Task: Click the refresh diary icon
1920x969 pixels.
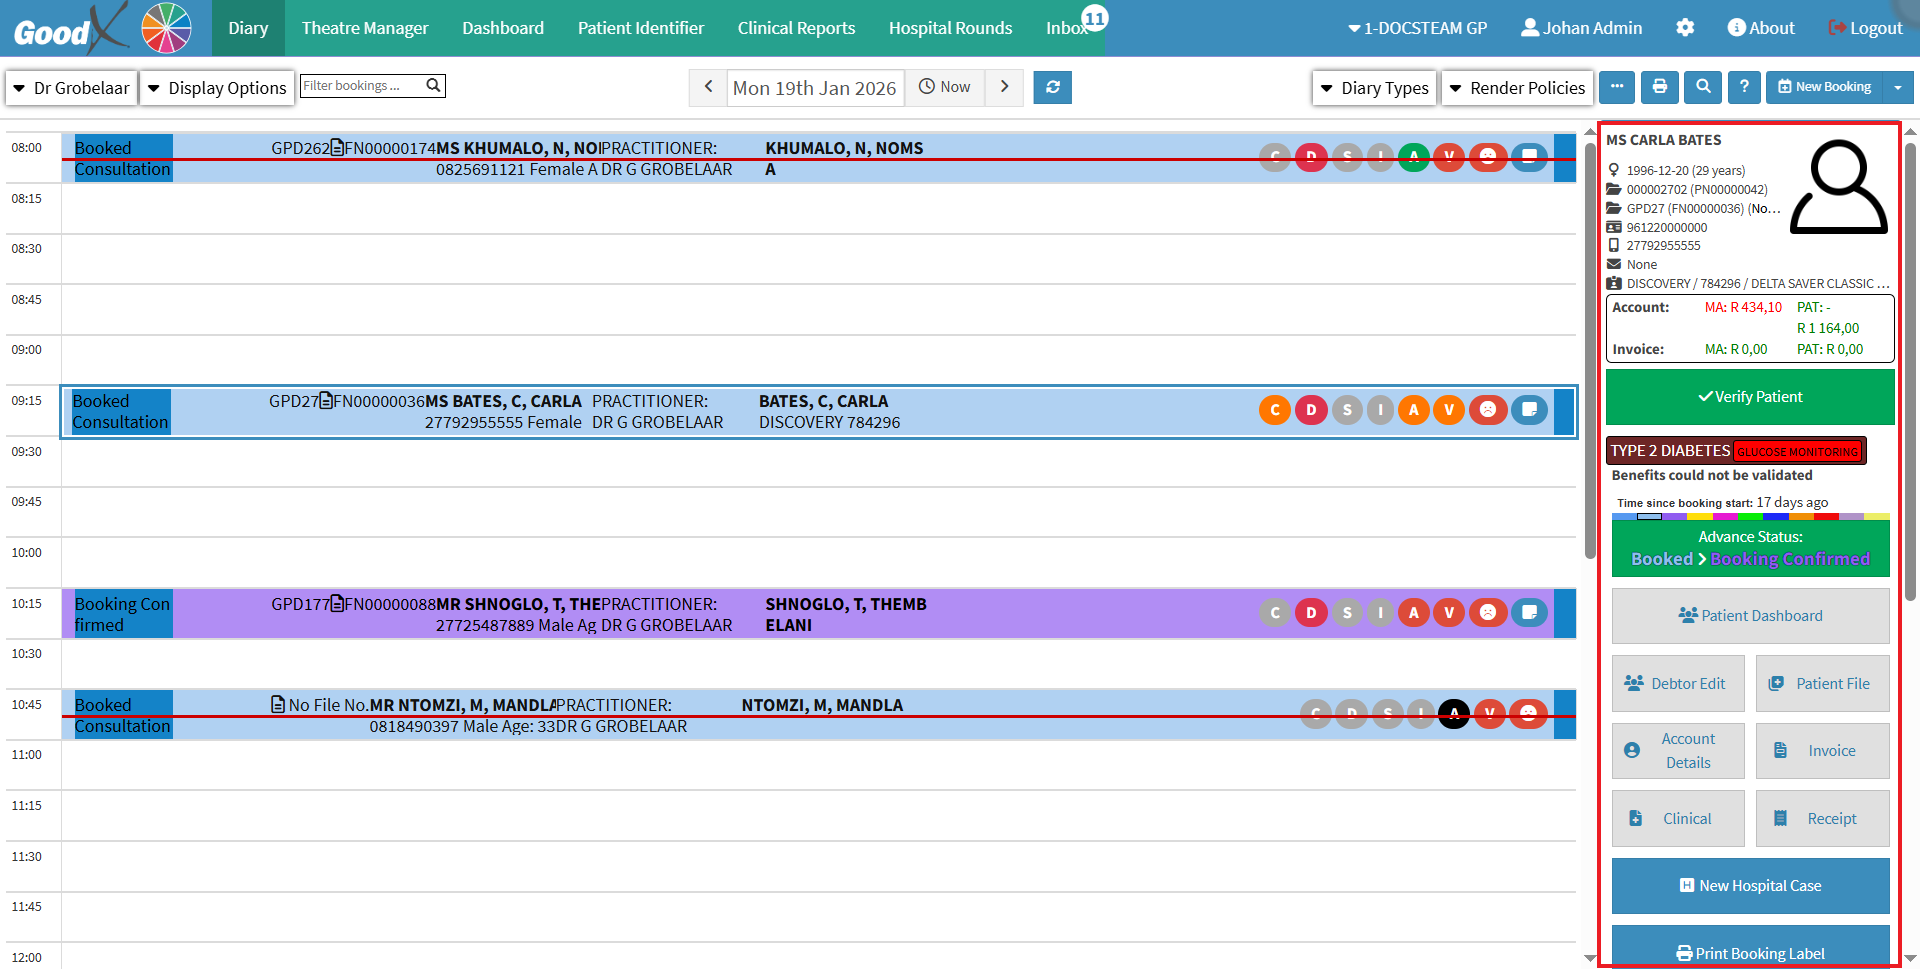Action: 1052,87
